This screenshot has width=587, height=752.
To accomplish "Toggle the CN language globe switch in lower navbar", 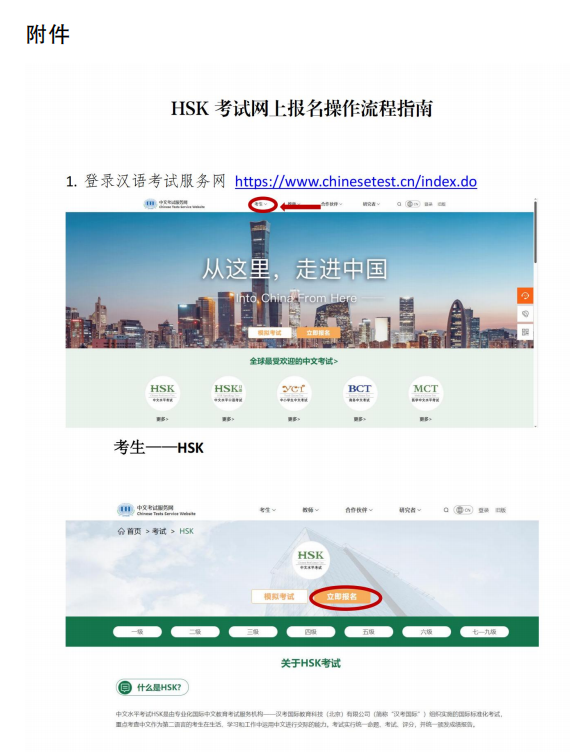I will tap(464, 510).
